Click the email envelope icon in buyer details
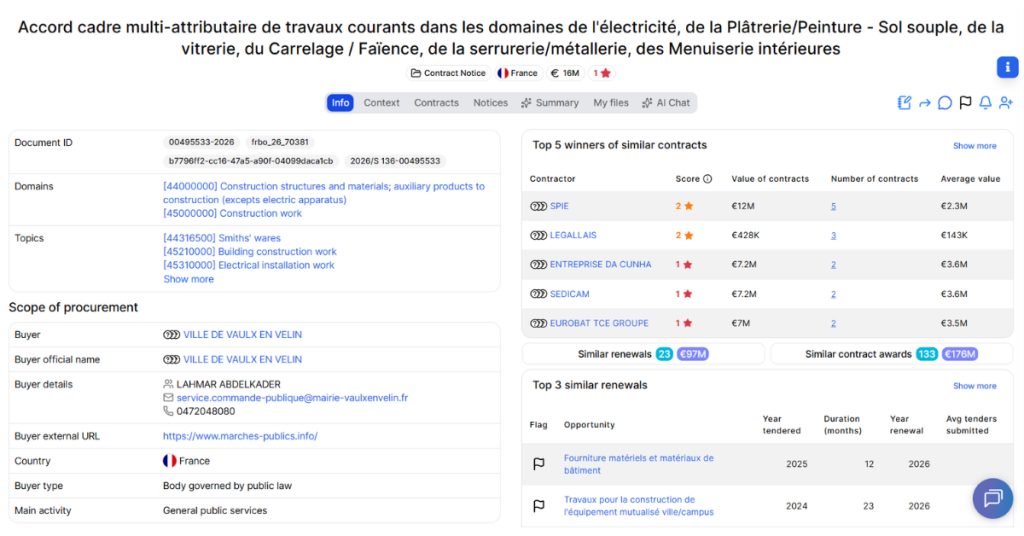This screenshot has width=1024, height=536. (168, 398)
